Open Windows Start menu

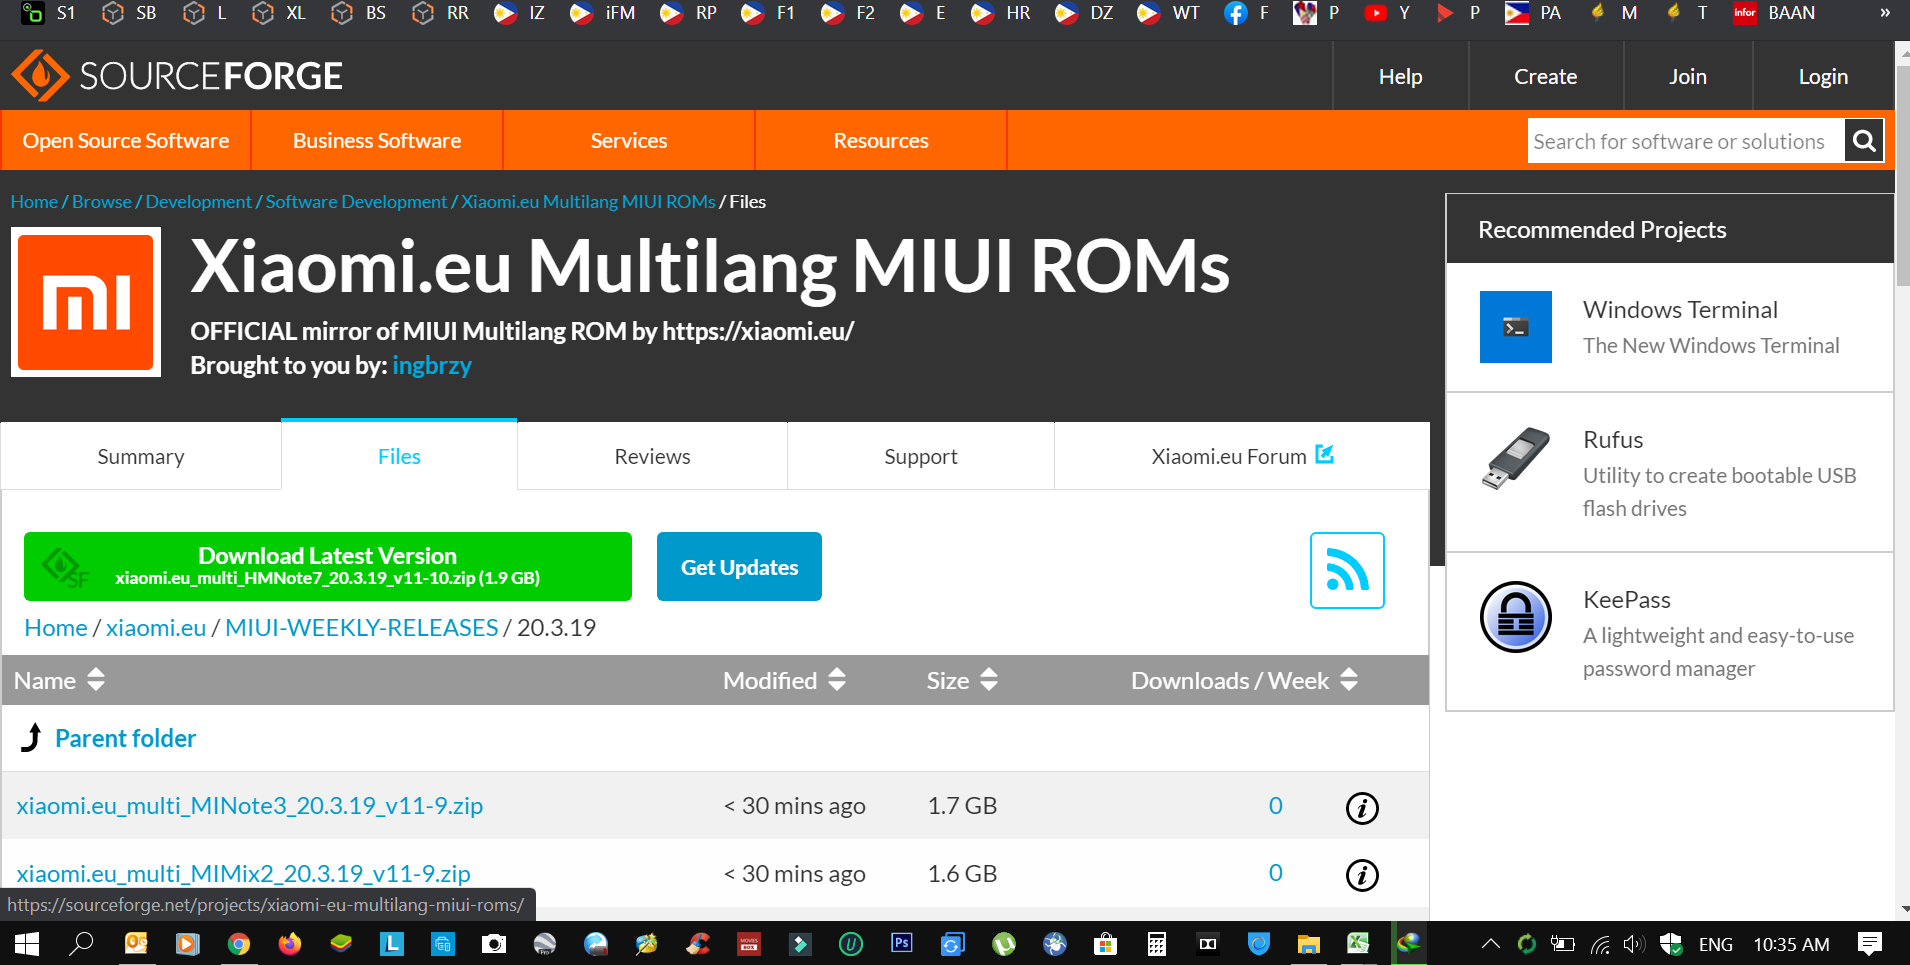click(x=27, y=943)
